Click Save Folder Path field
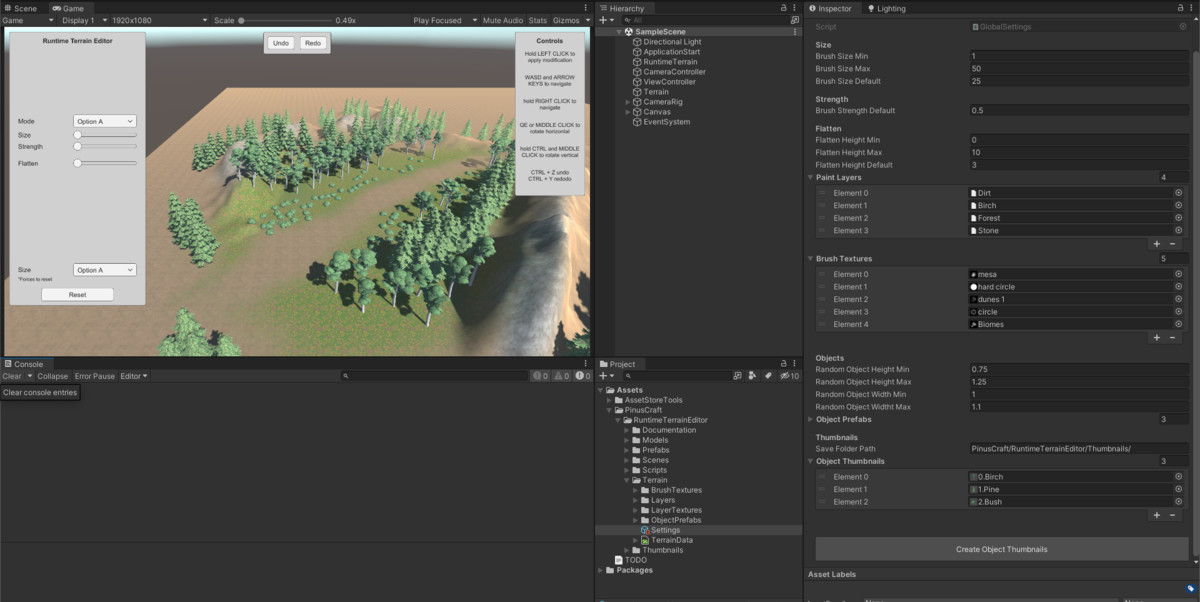1200x602 pixels. (1078, 449)
